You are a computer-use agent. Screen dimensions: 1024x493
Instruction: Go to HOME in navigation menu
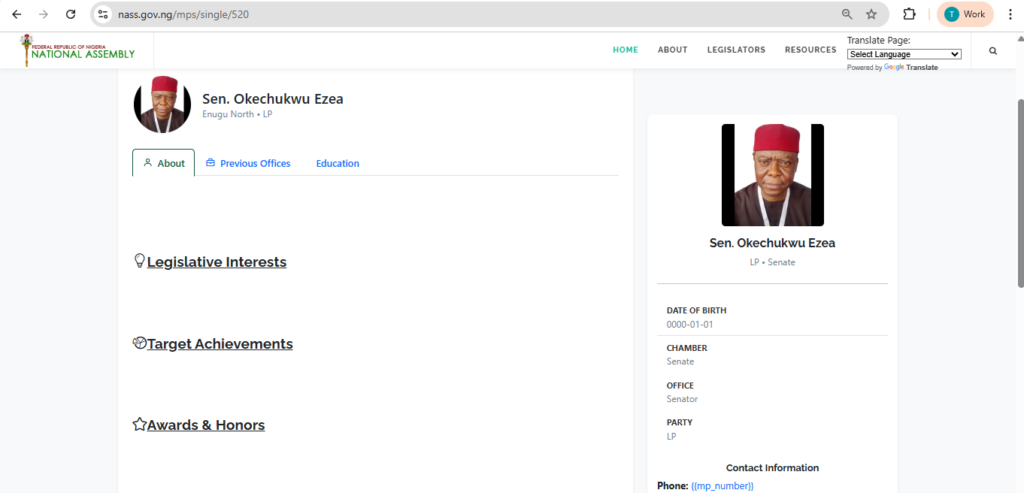pyautogui.click(x=625, y=50)
